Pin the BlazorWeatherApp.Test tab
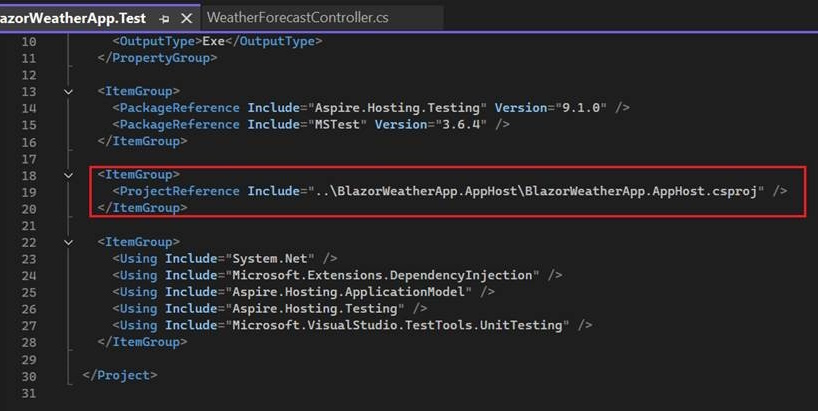Viewport: 818px width, 411px height. (x=165, y=18)
